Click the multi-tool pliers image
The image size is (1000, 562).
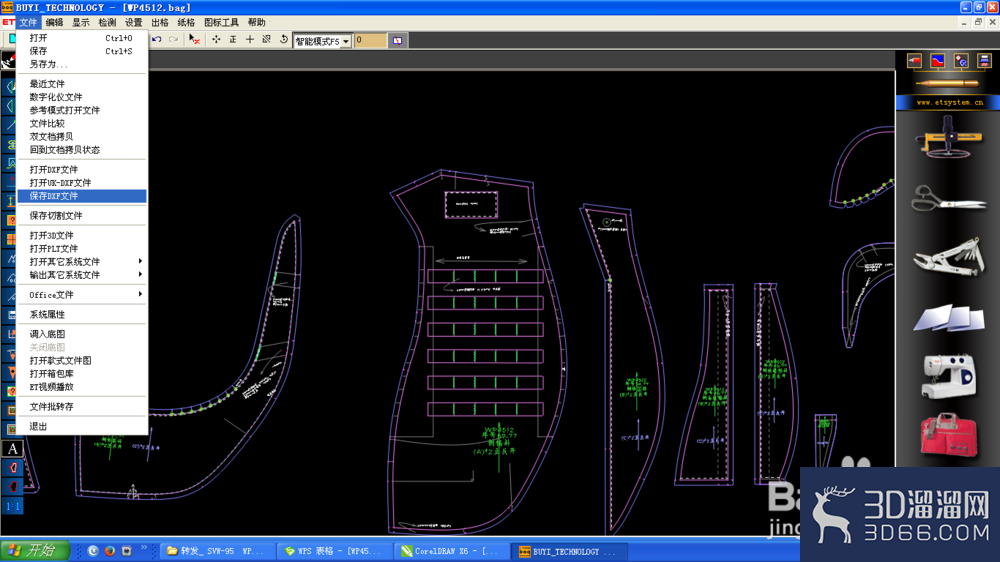pyautogui.click(x=949, y=256)
